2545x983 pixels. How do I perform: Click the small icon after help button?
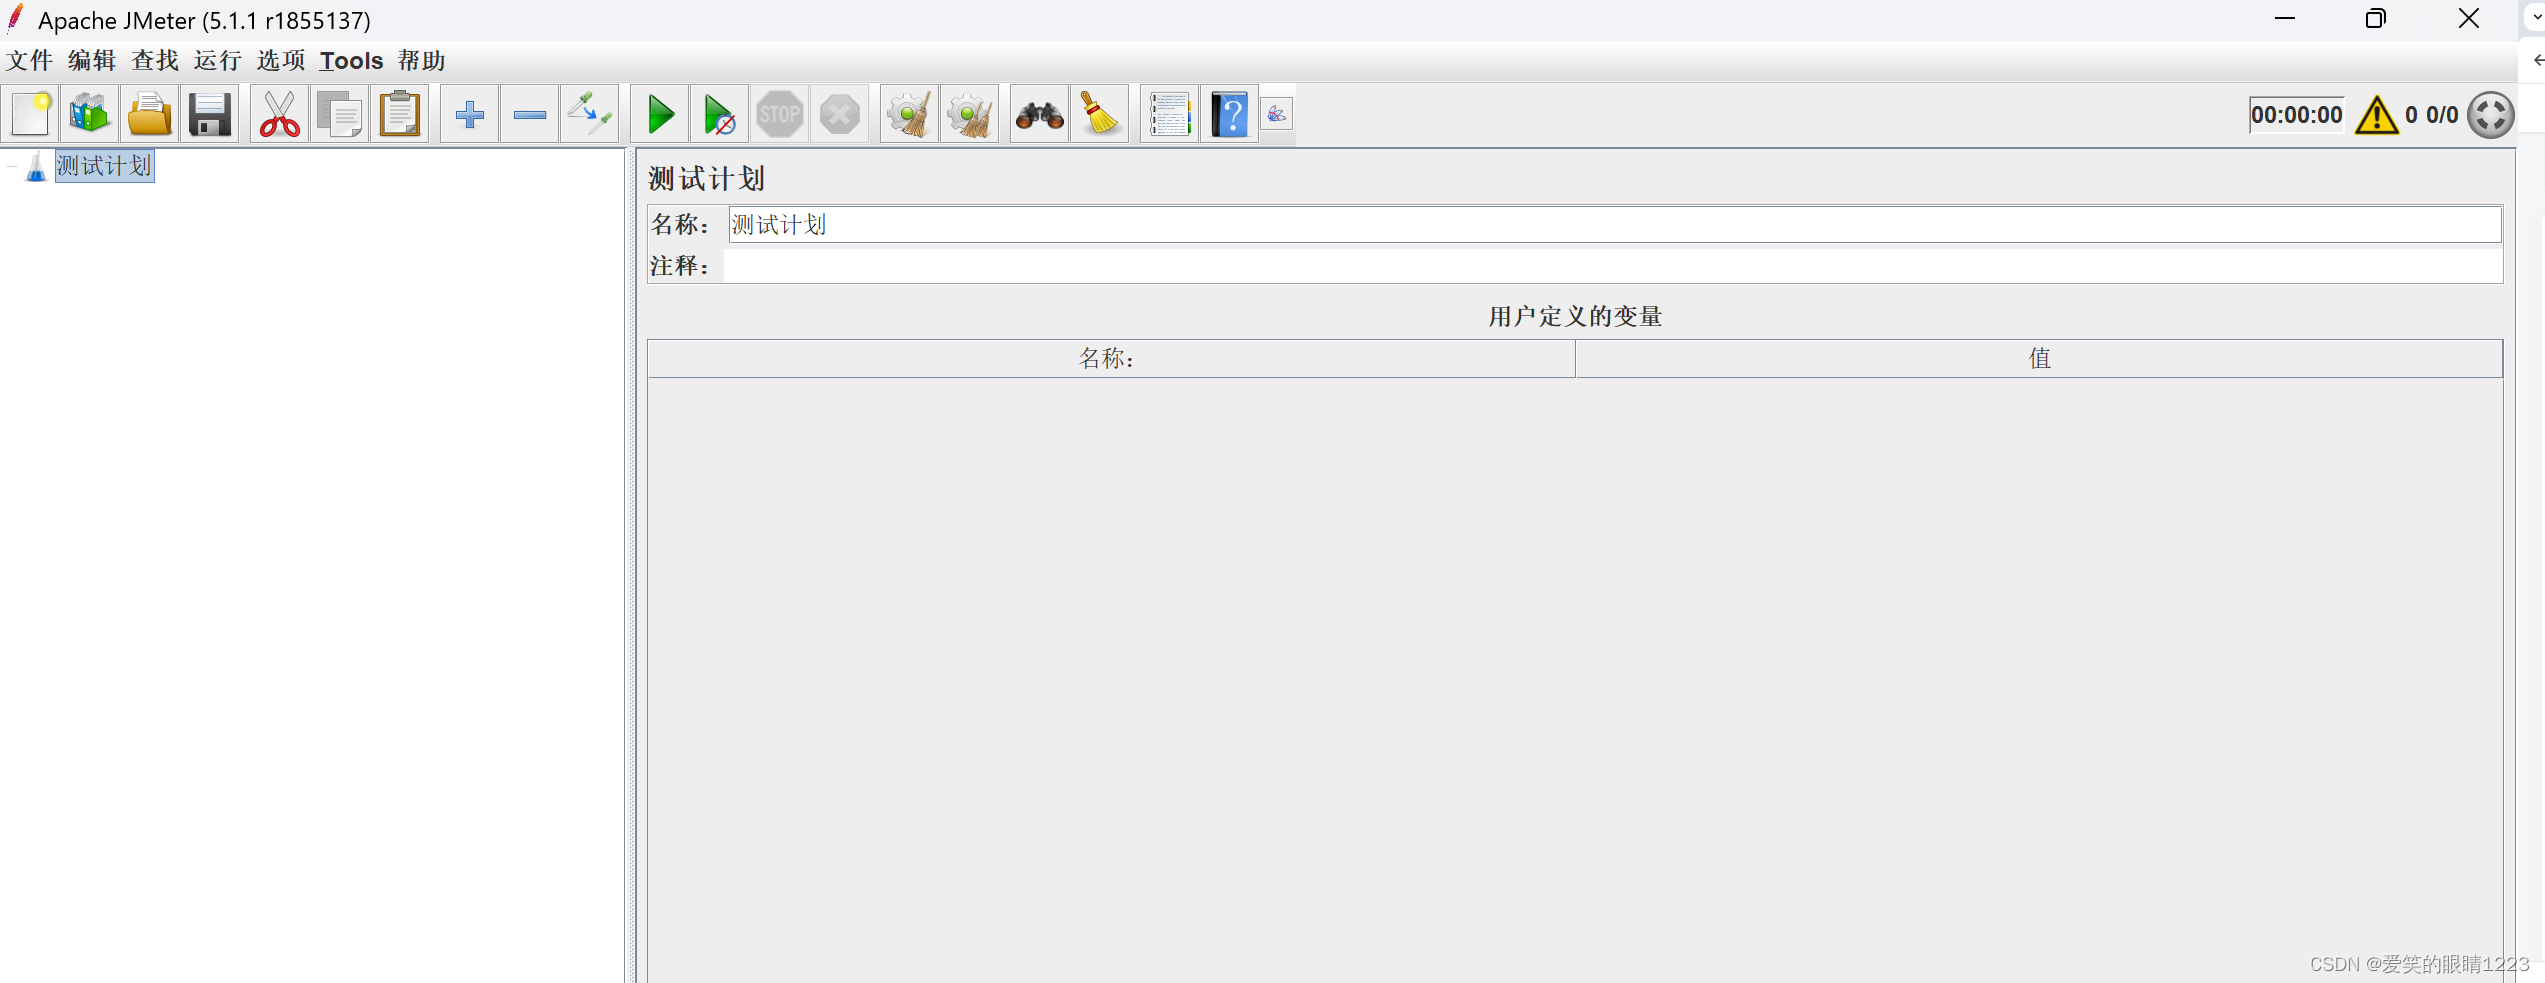point(1277,114)
